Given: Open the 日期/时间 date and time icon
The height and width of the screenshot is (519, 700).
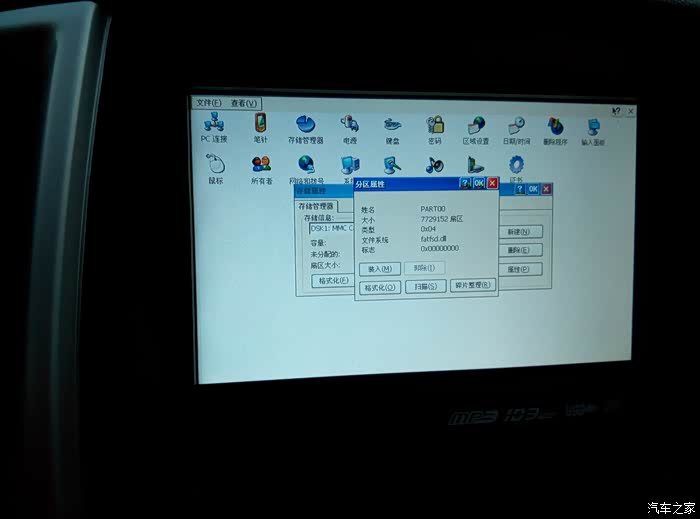Looking at the screenshot, I should [517, 131].
